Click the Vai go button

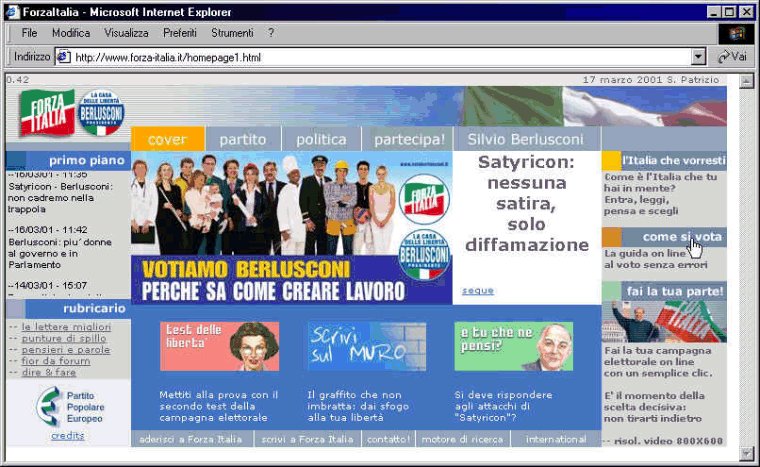tap(732, 57)
